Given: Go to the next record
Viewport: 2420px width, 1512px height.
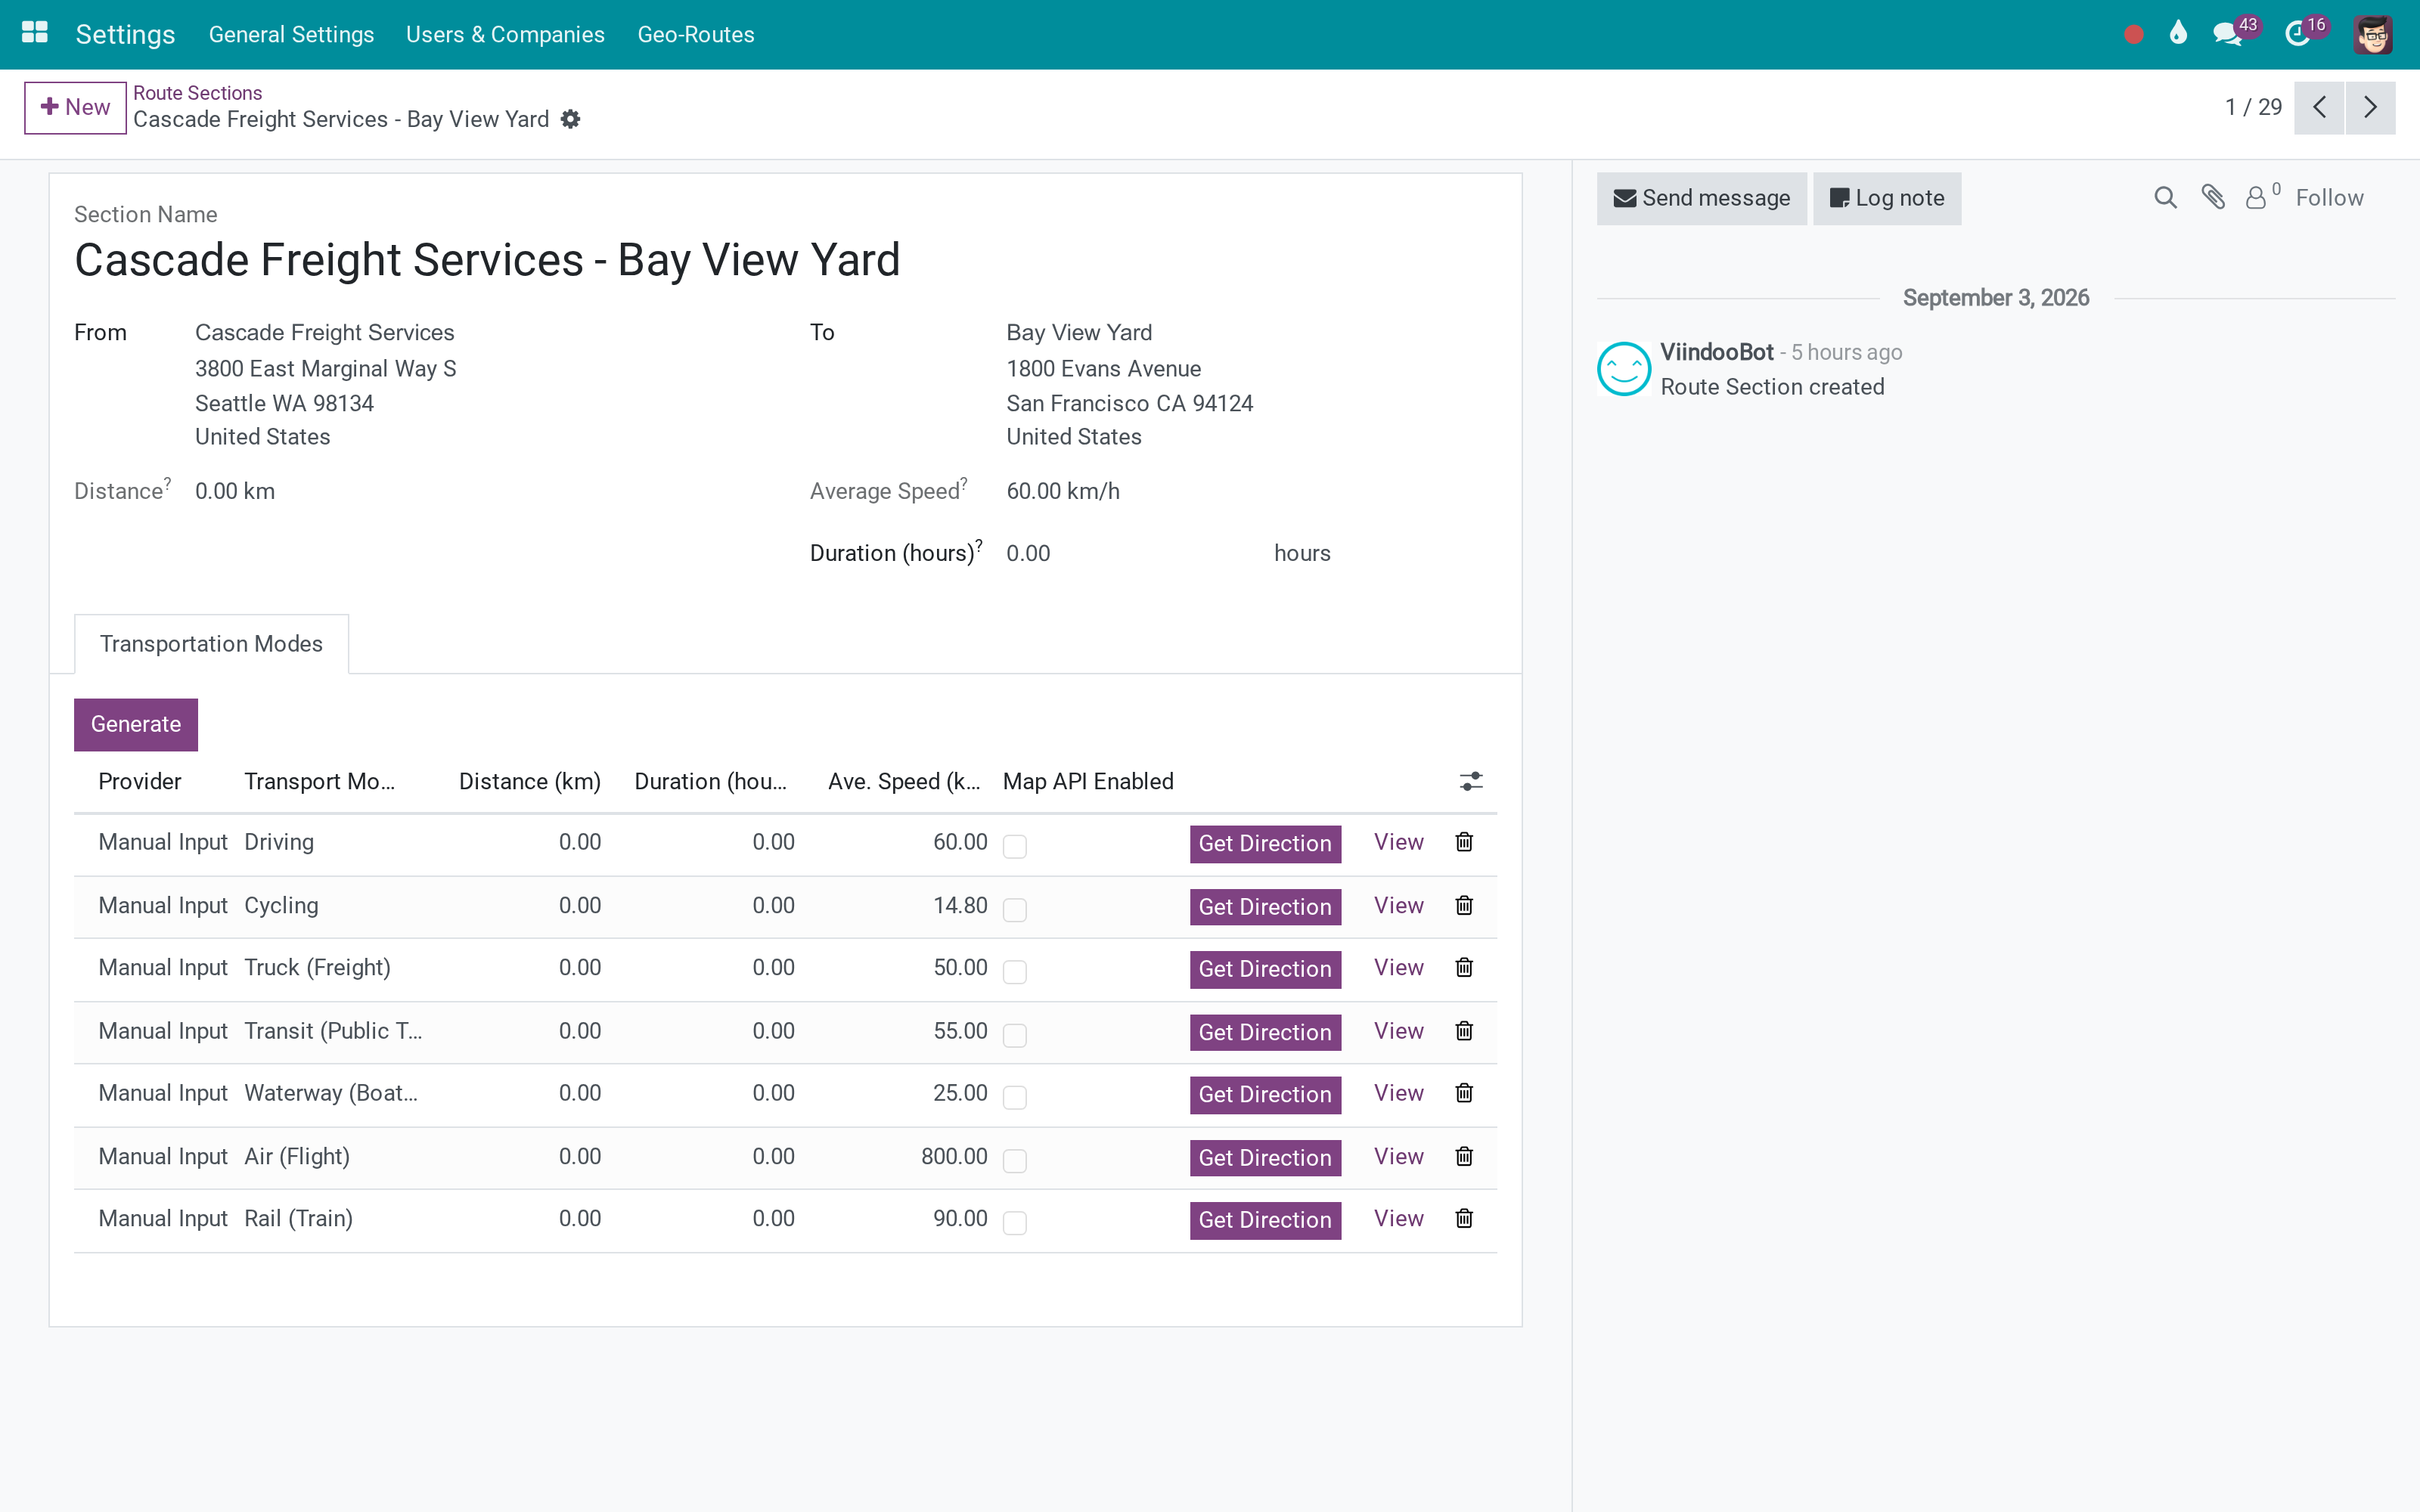Looking at the screenshot, I should 2370,107.
